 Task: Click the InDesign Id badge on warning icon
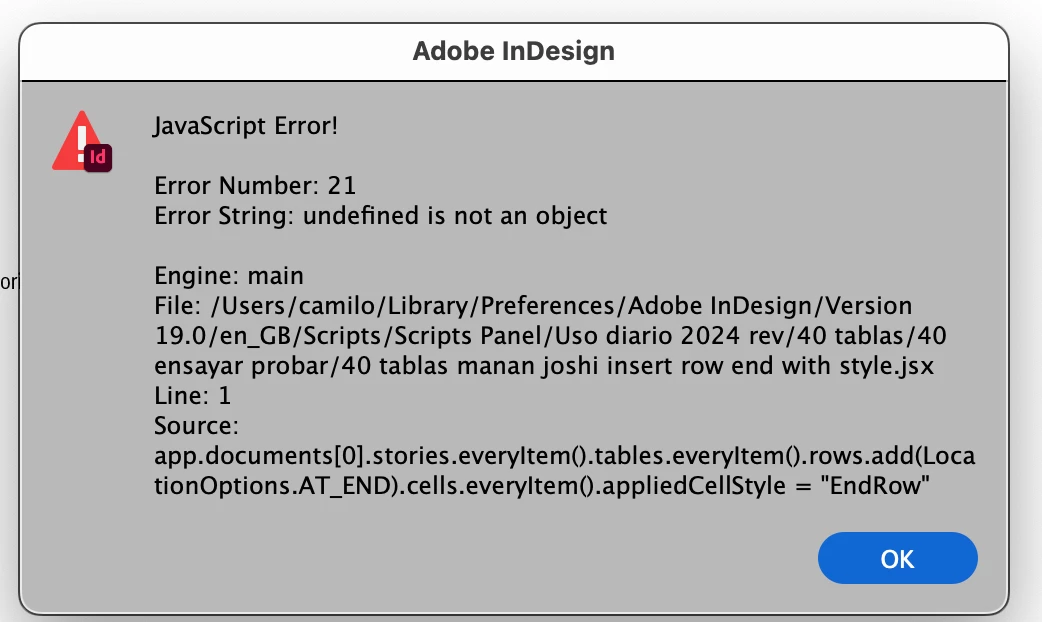click(x=98, y=157)
